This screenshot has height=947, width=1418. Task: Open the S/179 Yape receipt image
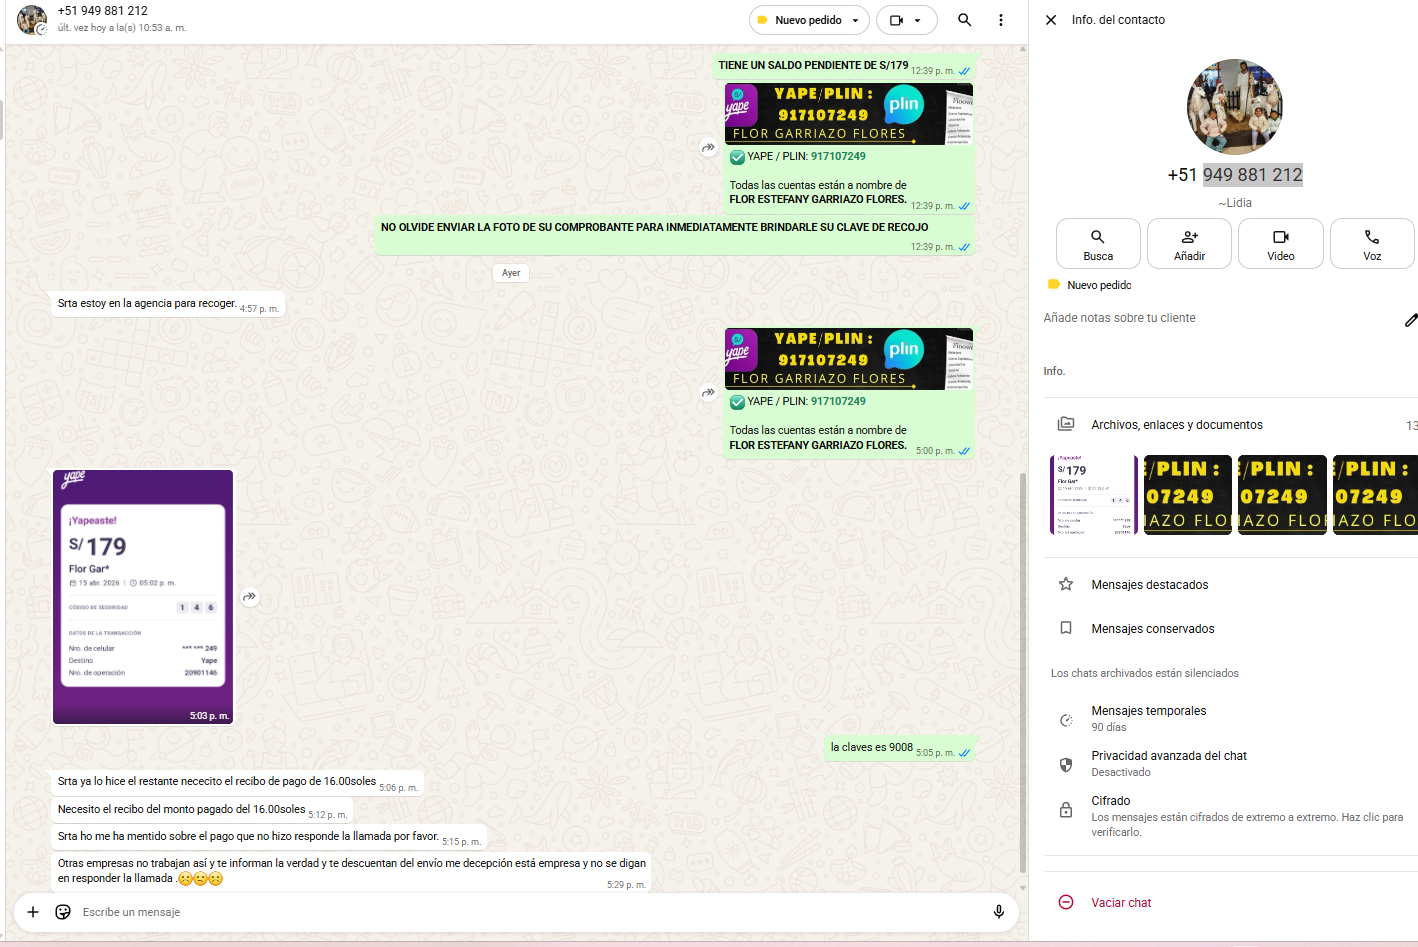point(143,596)
